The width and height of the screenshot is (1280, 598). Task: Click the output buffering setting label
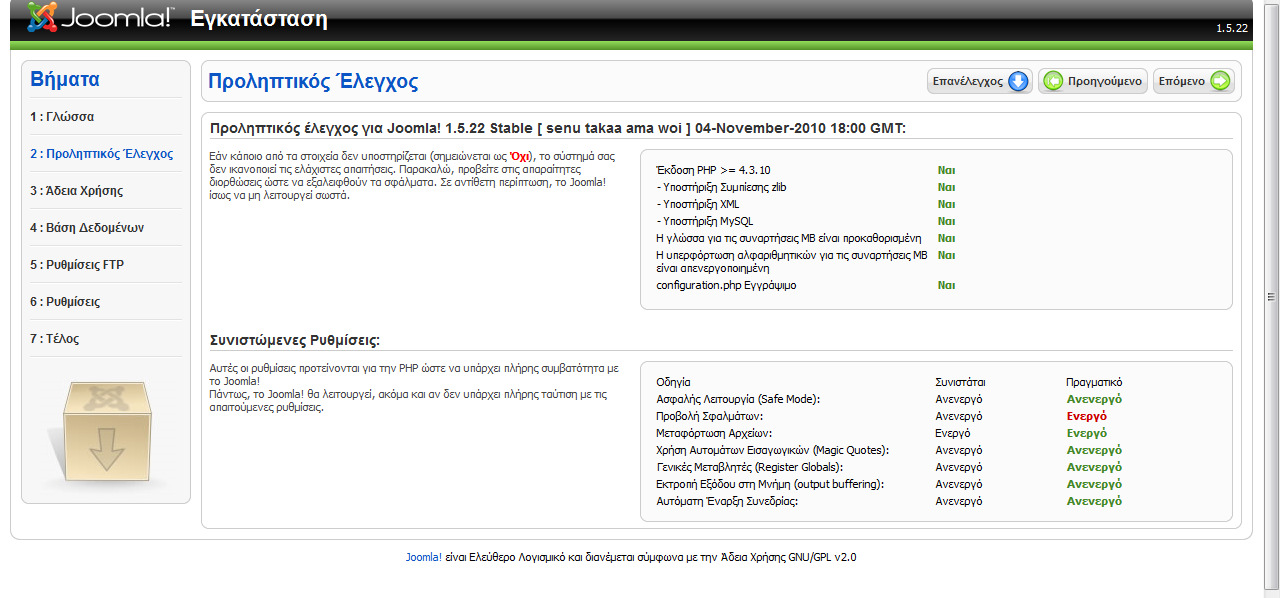[770, 484]
